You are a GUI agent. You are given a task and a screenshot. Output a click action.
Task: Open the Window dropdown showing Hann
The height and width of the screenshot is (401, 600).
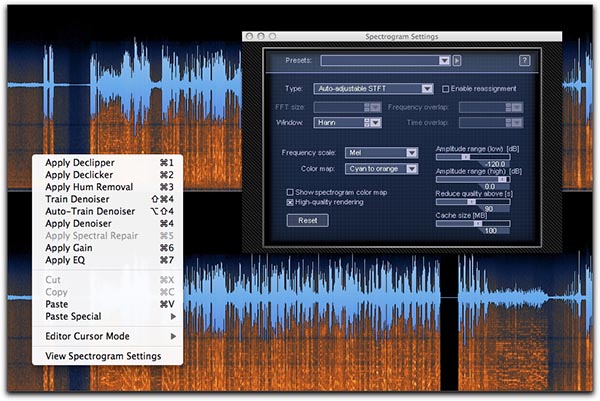(x=347, y=122)
